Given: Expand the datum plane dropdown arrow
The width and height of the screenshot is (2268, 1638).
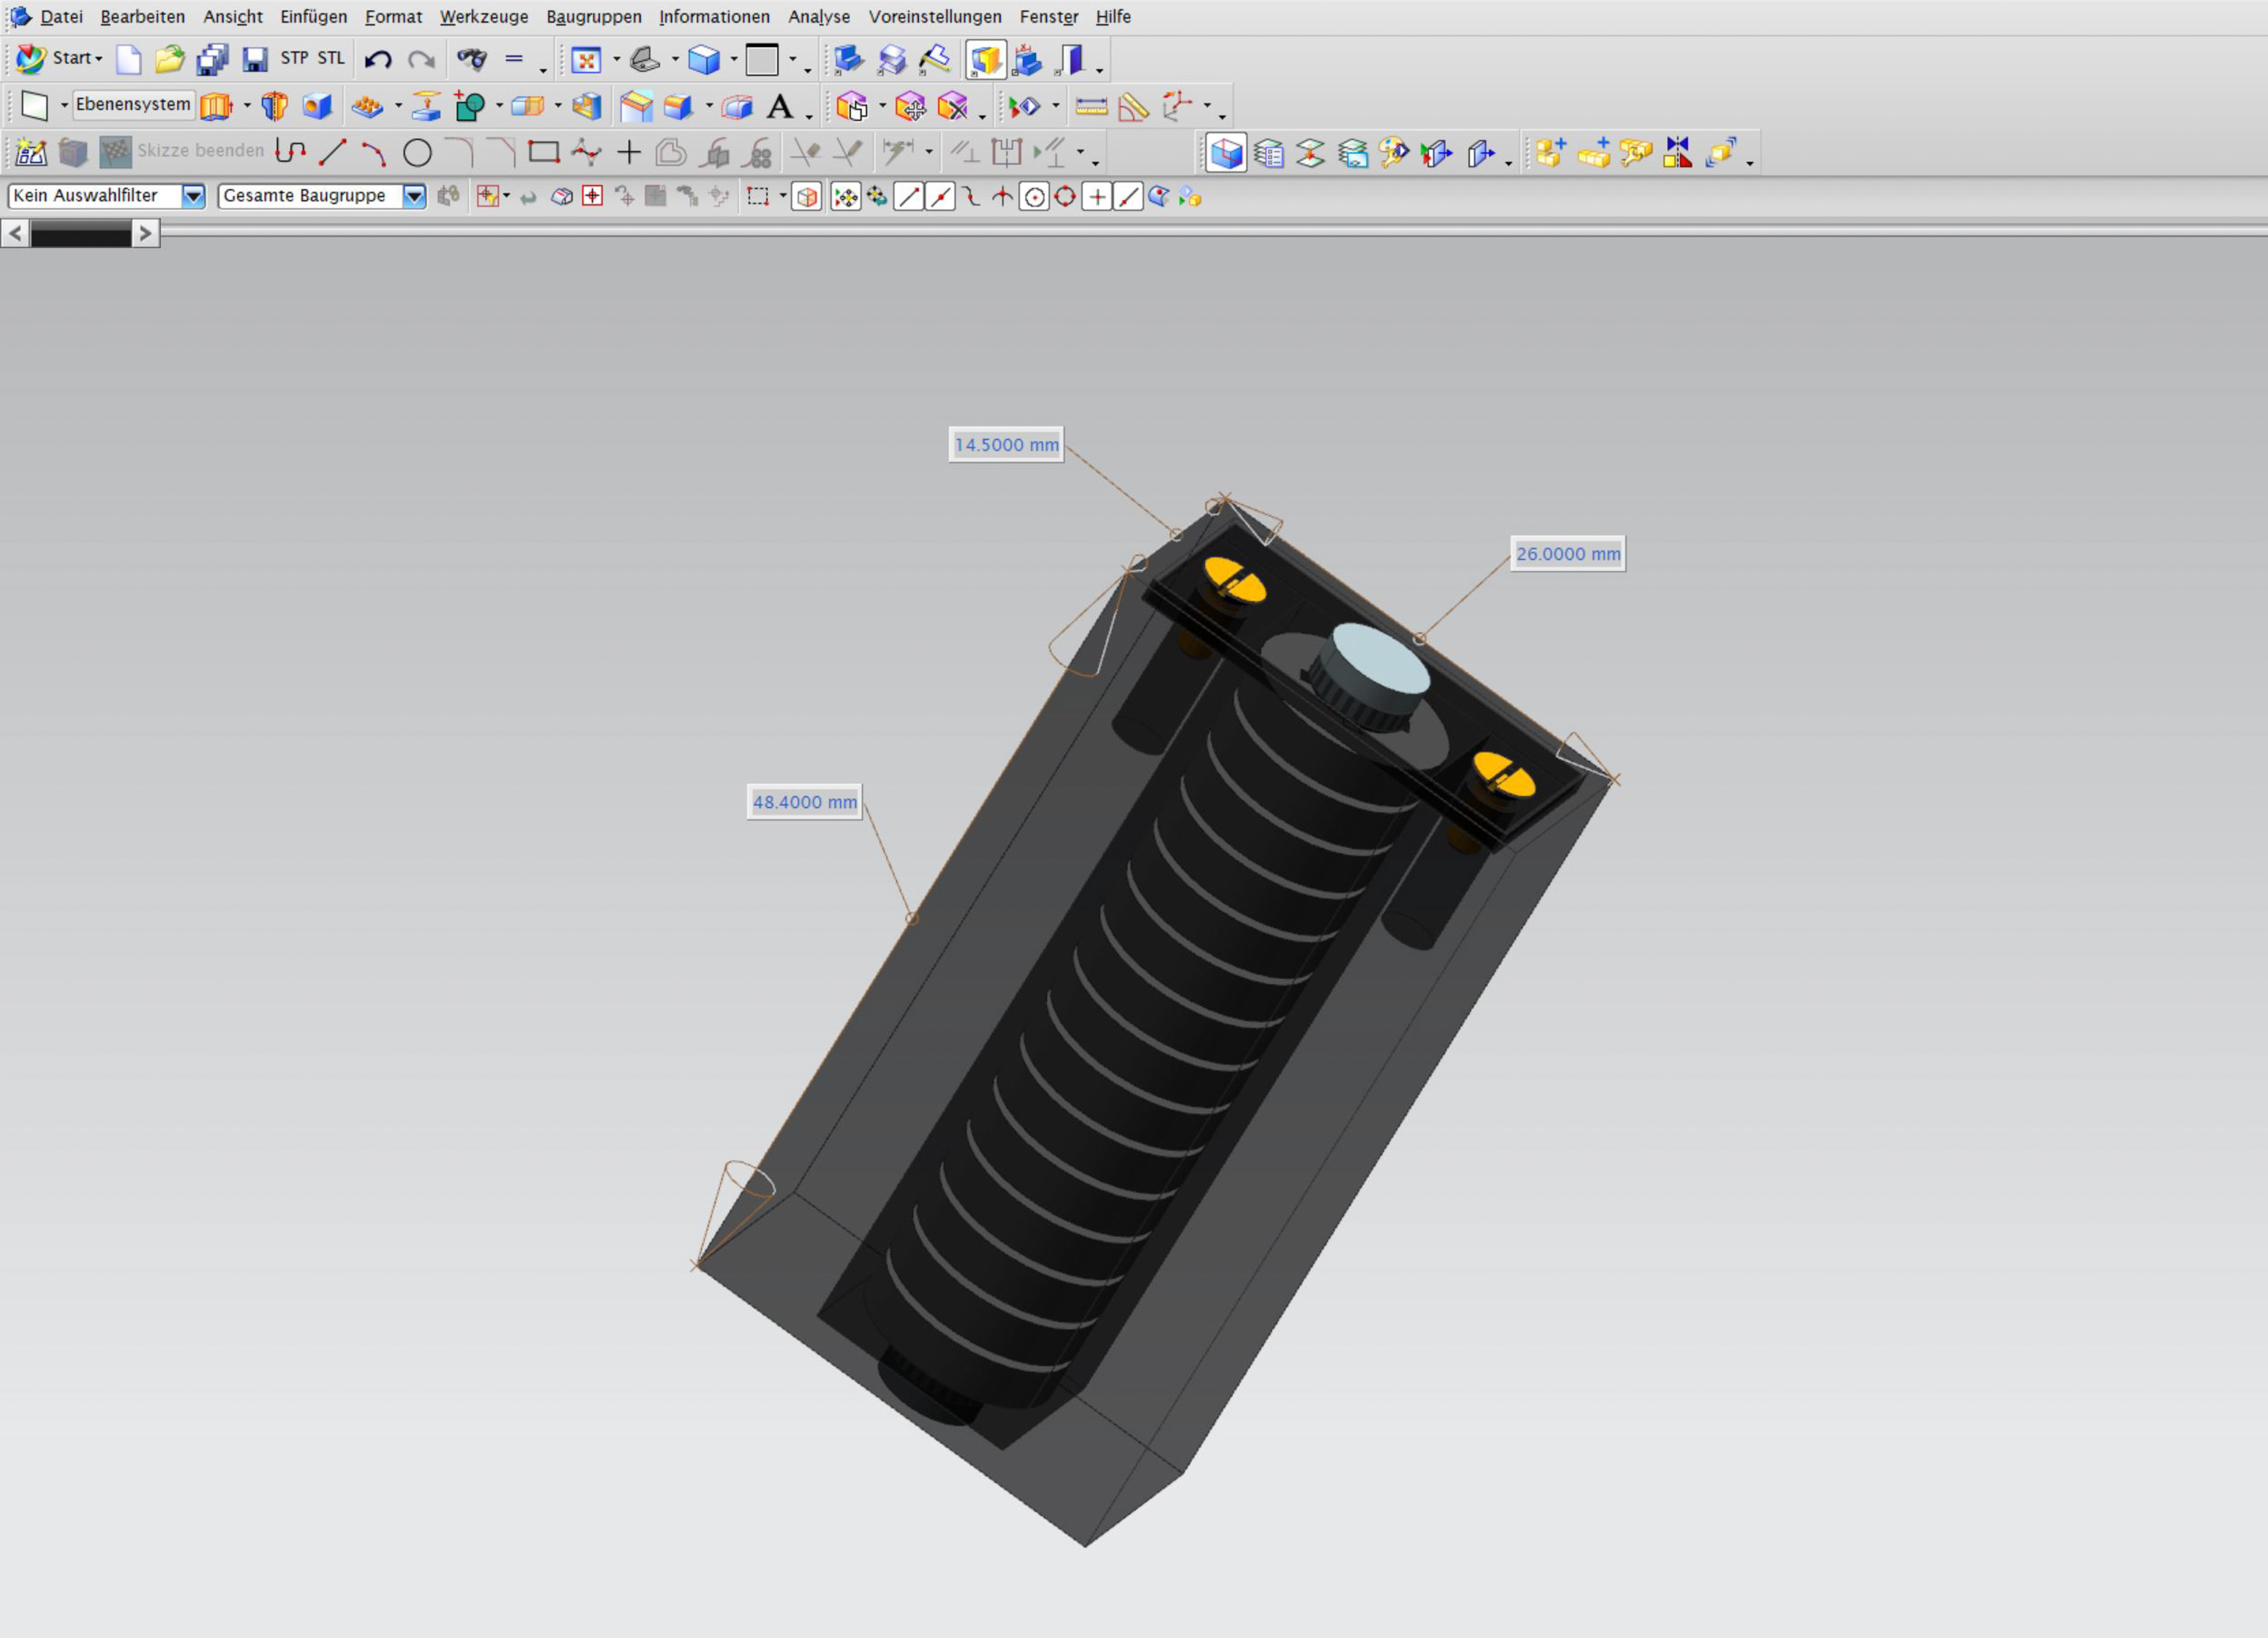Looking at the screenshot, I should (x=64, y=105).
